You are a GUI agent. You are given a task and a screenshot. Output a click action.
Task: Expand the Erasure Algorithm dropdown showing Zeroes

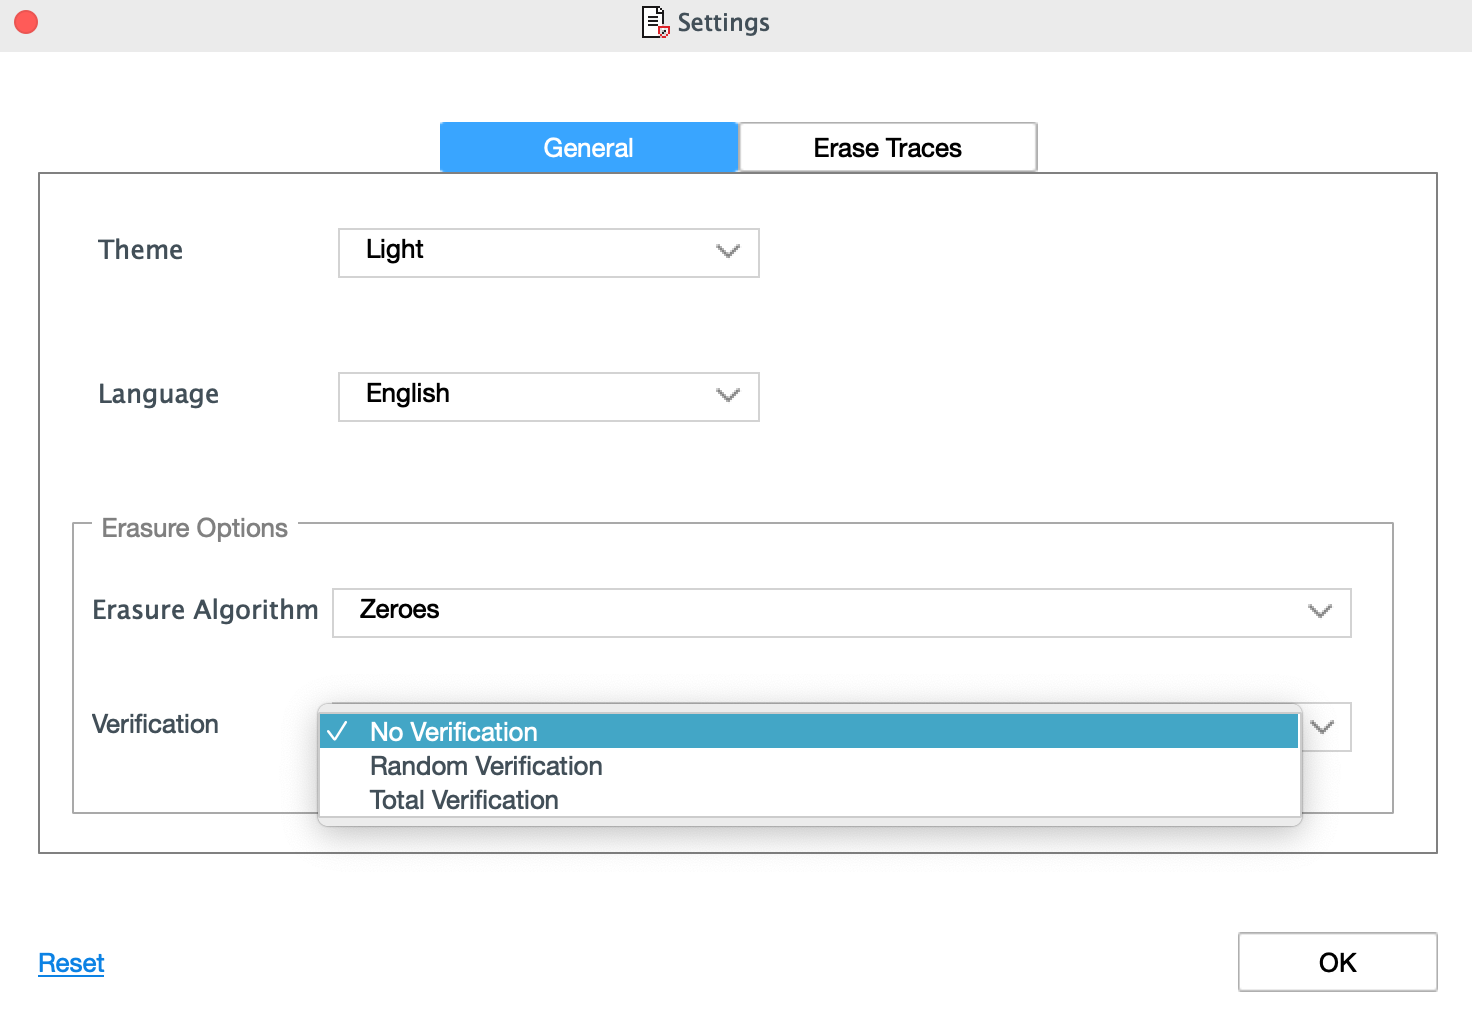coord(842,613)
